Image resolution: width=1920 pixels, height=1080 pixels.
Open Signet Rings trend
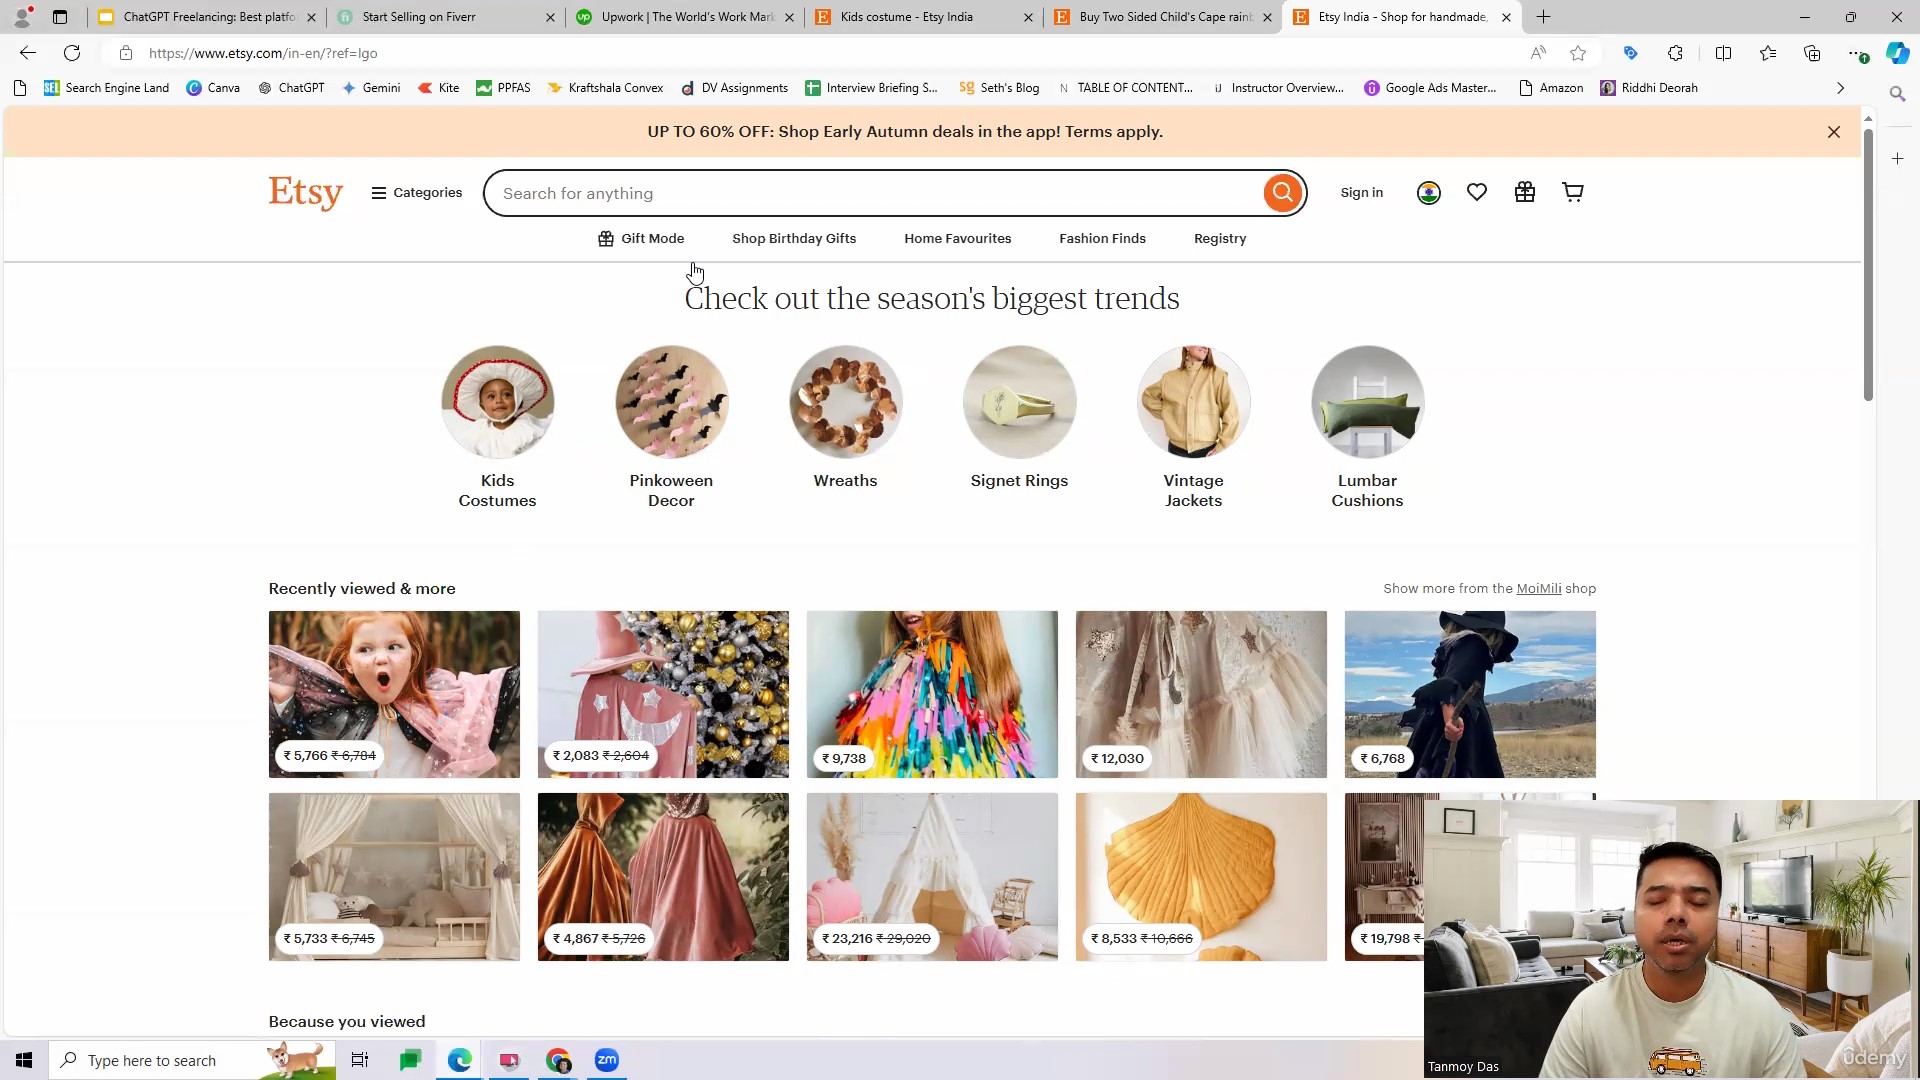(1019, 418)
